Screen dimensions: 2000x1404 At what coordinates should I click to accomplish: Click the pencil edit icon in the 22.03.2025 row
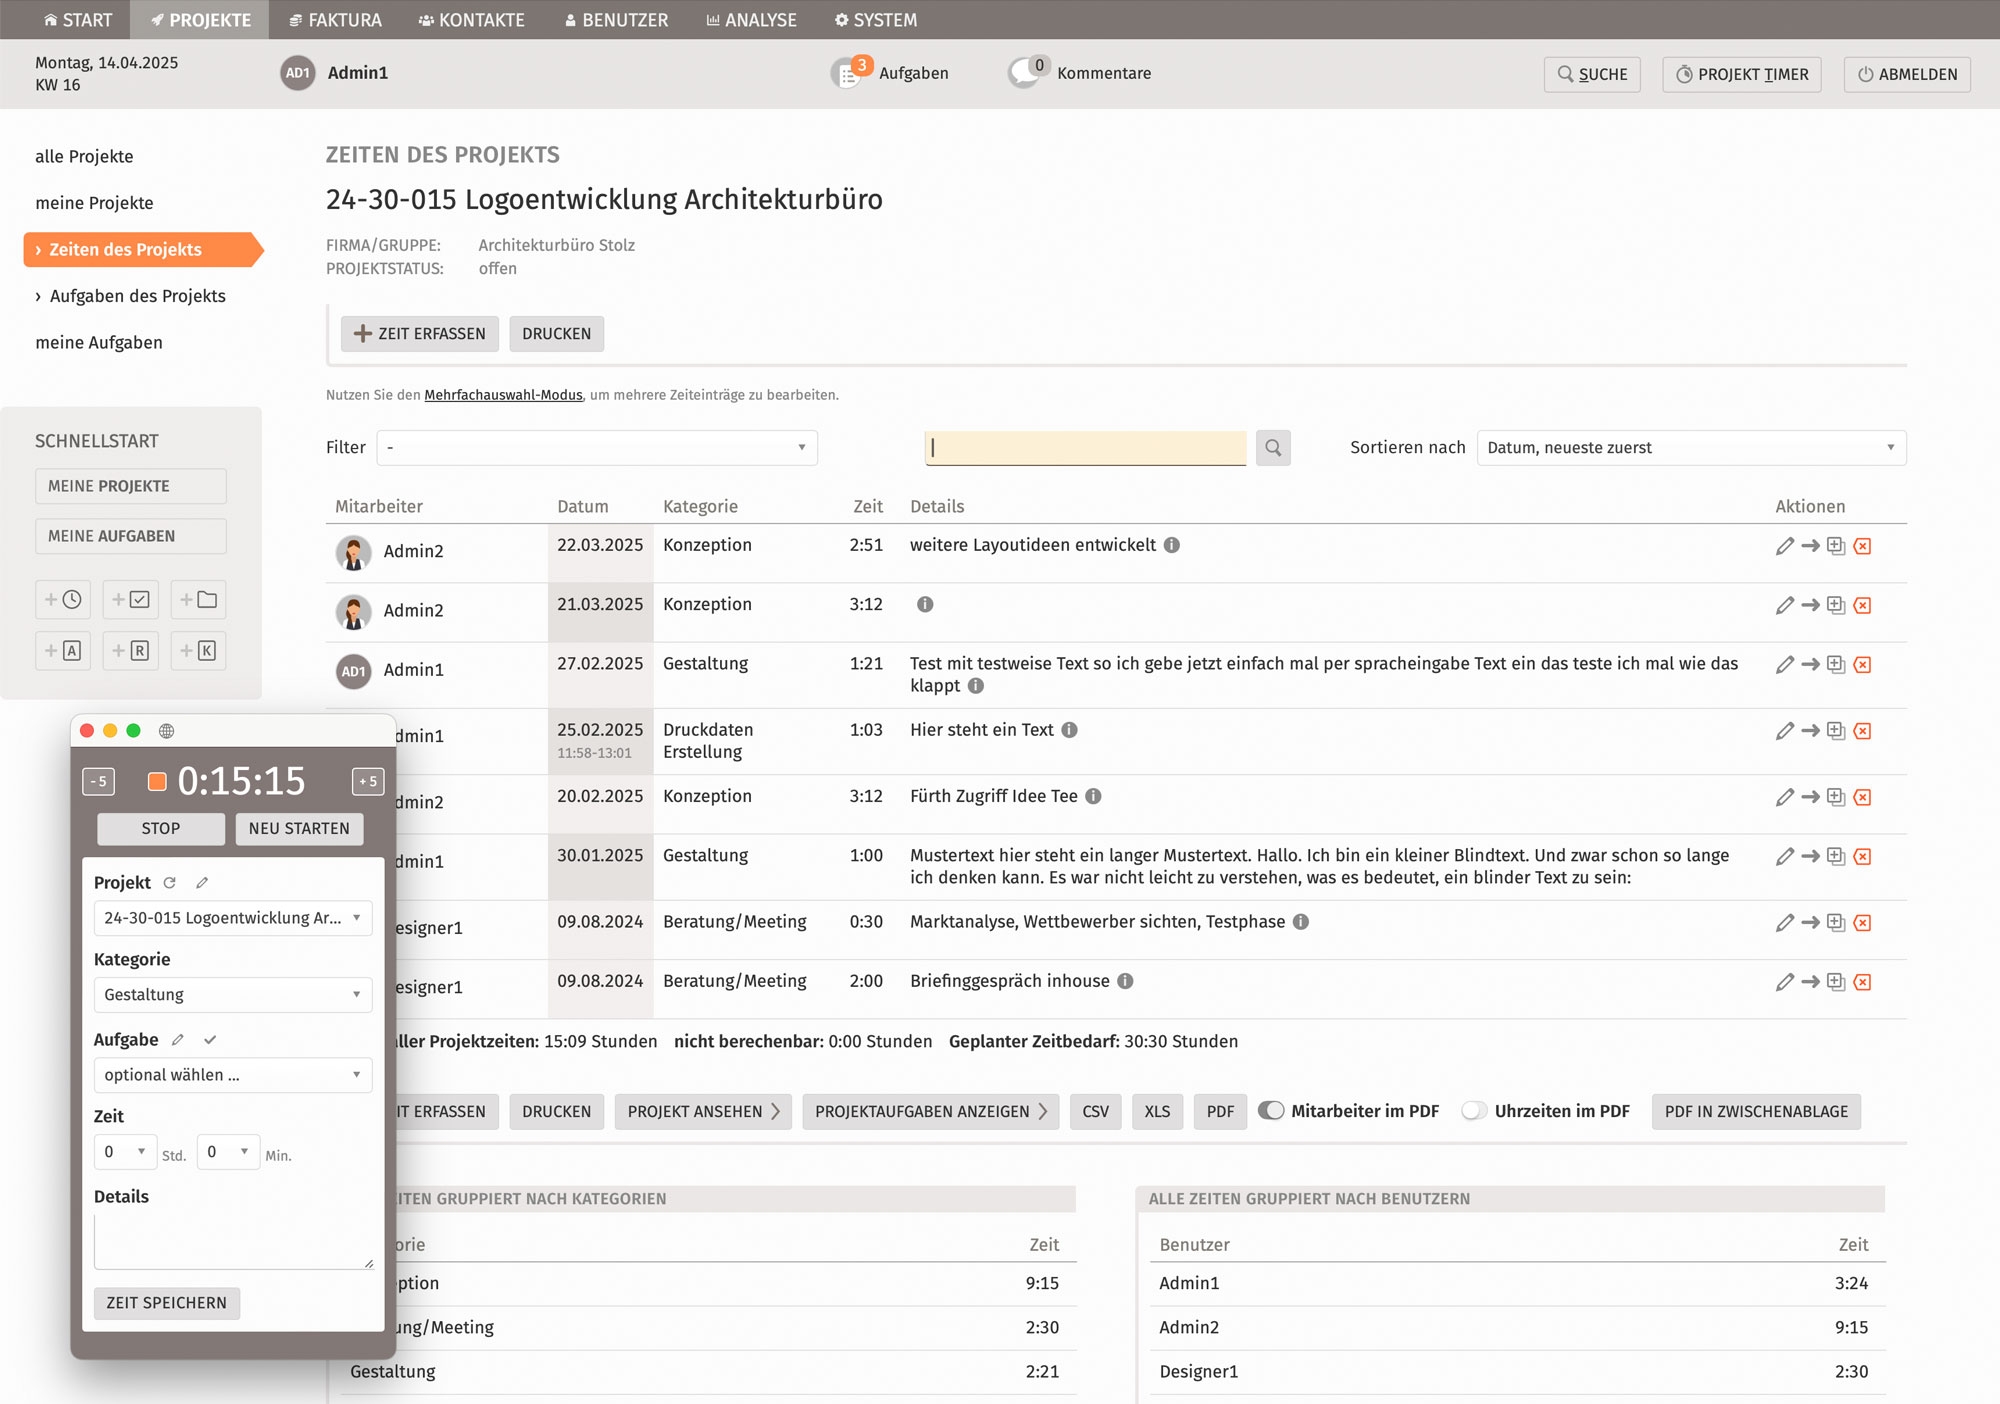[x=1784, y=546]
